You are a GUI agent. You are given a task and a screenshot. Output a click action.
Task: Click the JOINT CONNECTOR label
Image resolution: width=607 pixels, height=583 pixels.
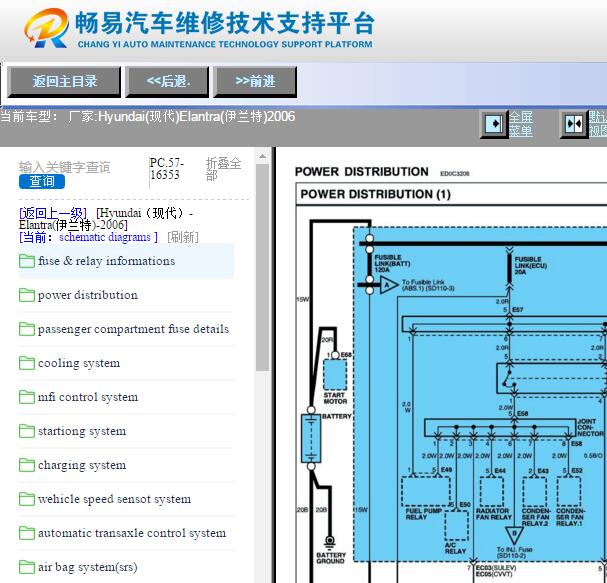[590, 427]
